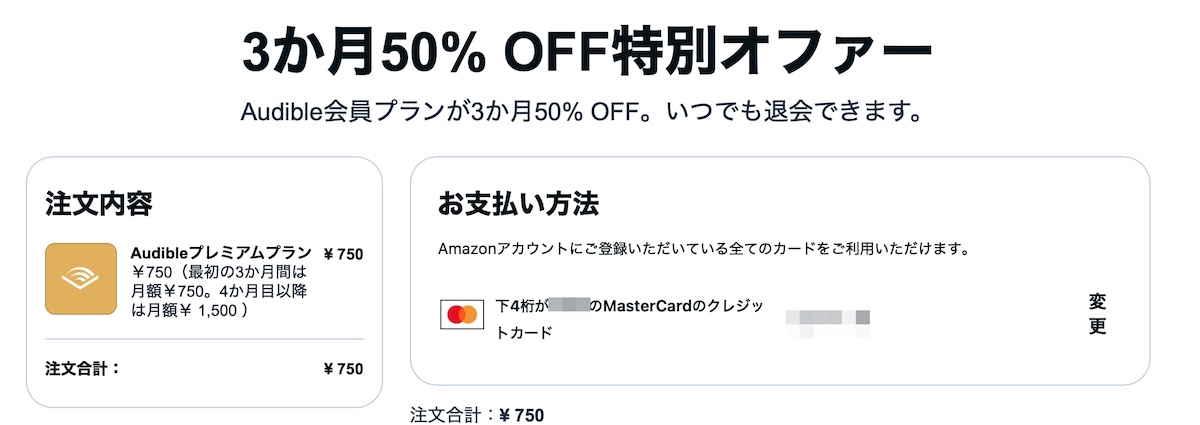Click the bold ¥750 below the payment card
1200x425 pixels.
521,415
